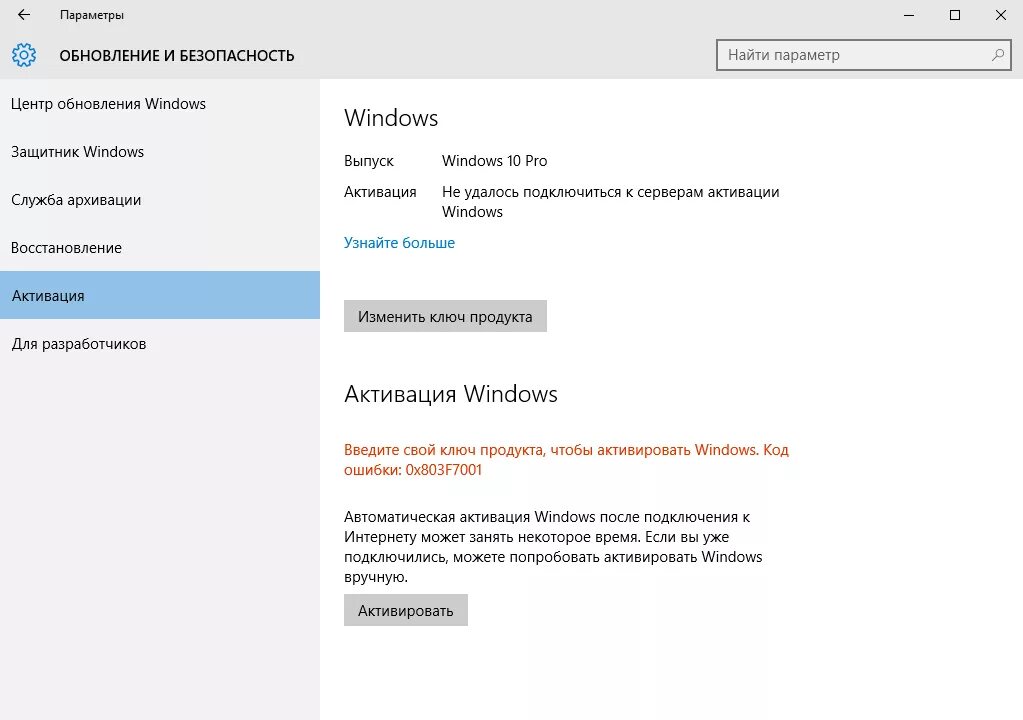The width and height of the screenshot is (1023, 720).
Task: Click the 0x803F7001 error message text
Action: [566, 460]
